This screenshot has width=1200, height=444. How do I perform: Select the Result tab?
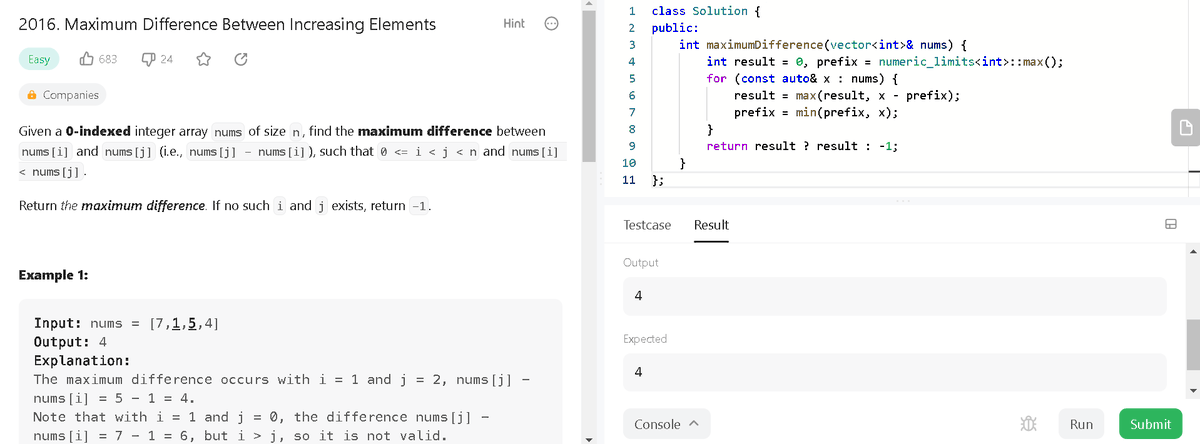711,225
